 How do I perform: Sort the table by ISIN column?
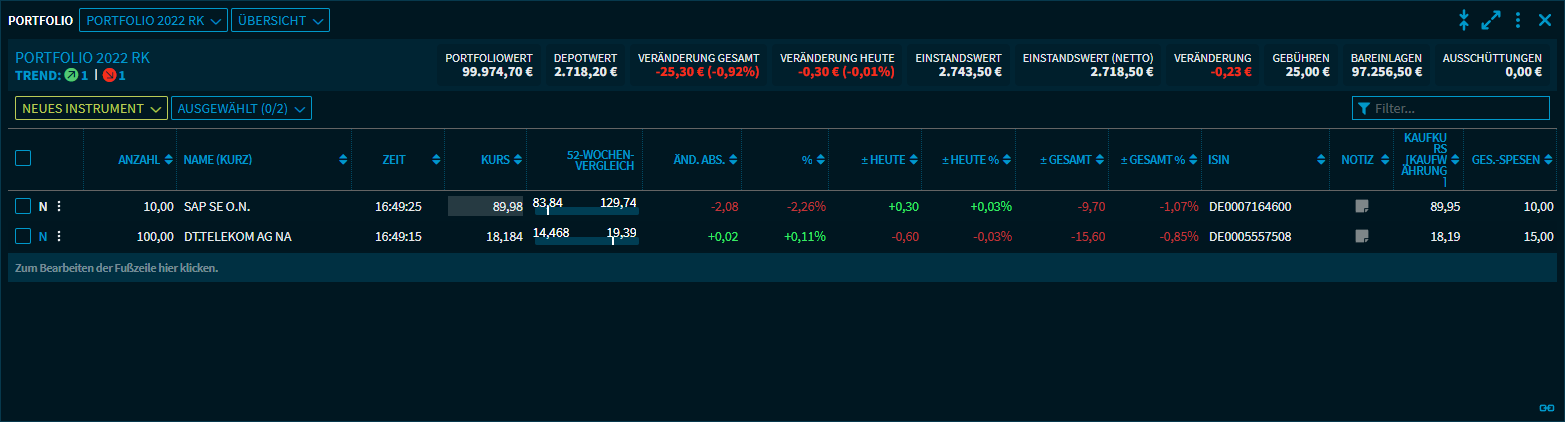pyautogui.click(x=1218, y=159)
